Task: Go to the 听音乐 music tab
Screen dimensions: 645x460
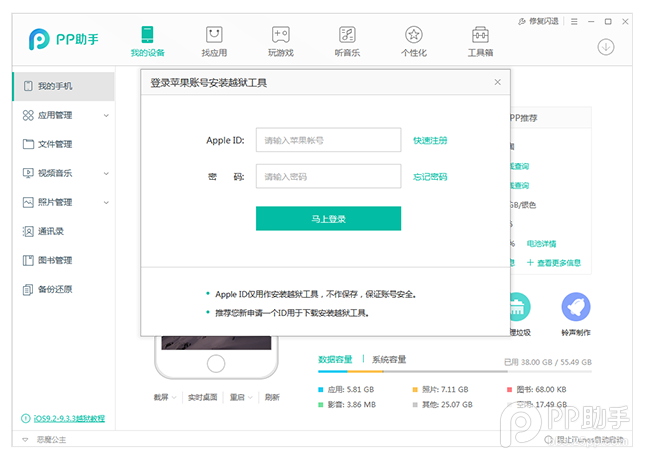Action: point(347,41)
